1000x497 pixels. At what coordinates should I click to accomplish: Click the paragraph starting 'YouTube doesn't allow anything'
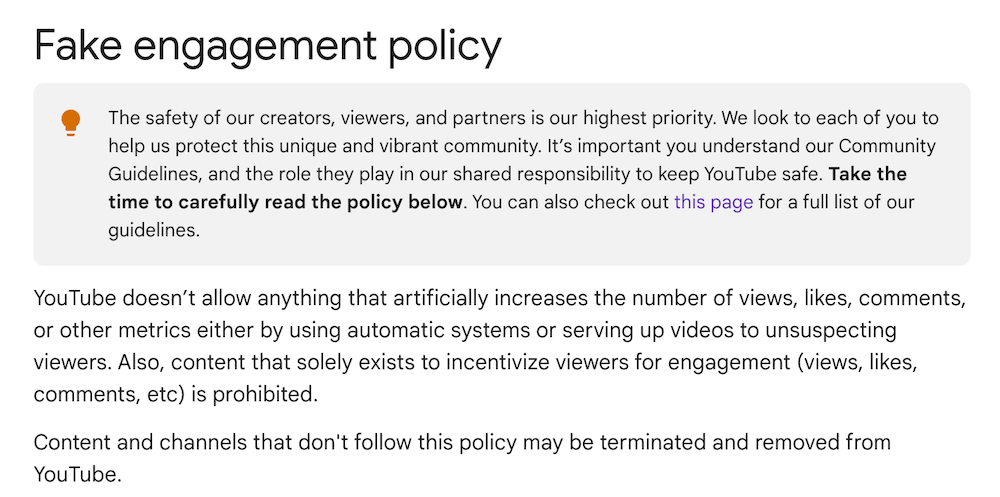point(499,346)
